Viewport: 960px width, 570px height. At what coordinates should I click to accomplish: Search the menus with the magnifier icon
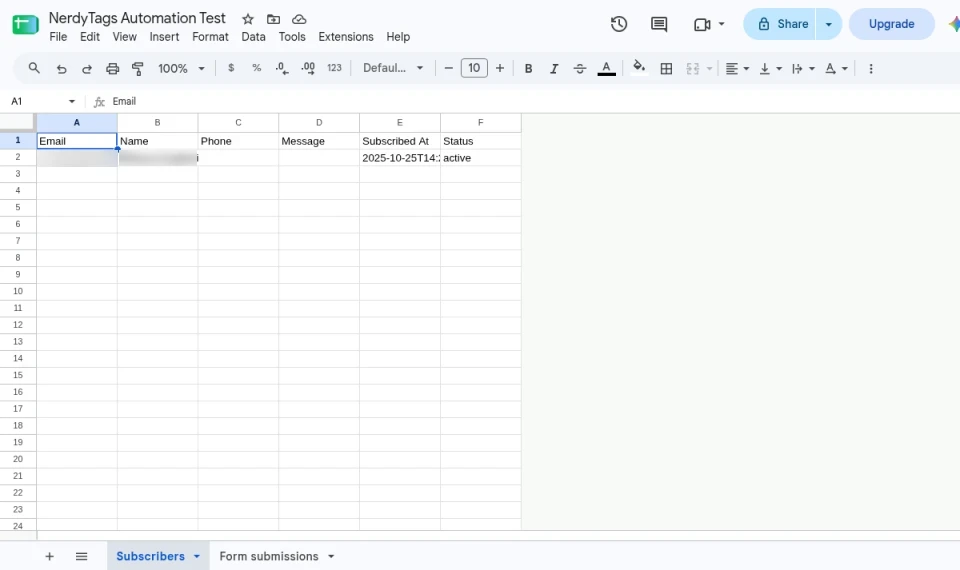click(34, 68)
